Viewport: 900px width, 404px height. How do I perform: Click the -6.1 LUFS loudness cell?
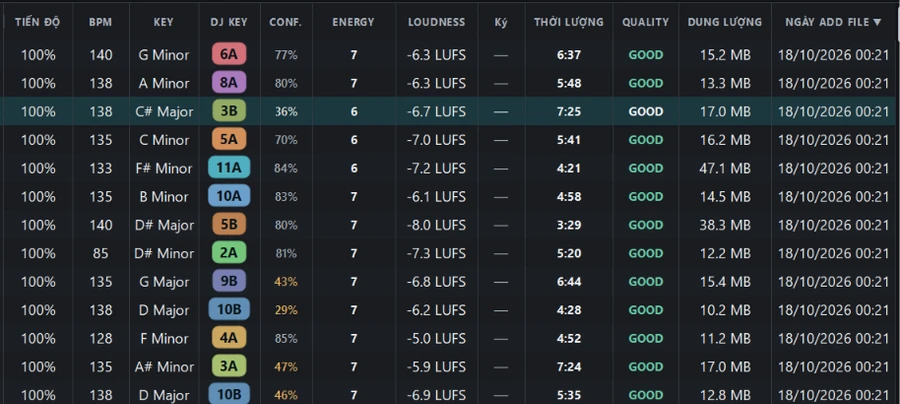[x=436, y=197]
